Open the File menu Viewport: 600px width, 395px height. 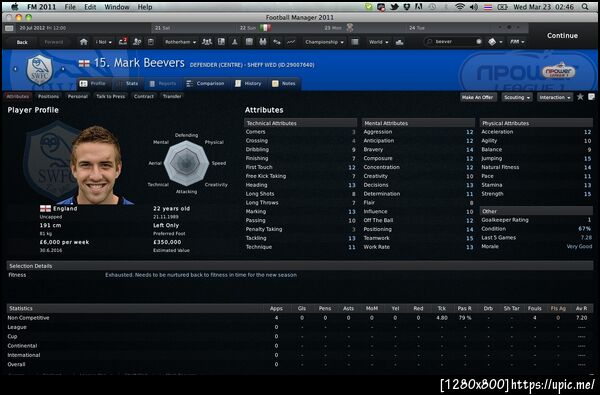tap(70, 7)
